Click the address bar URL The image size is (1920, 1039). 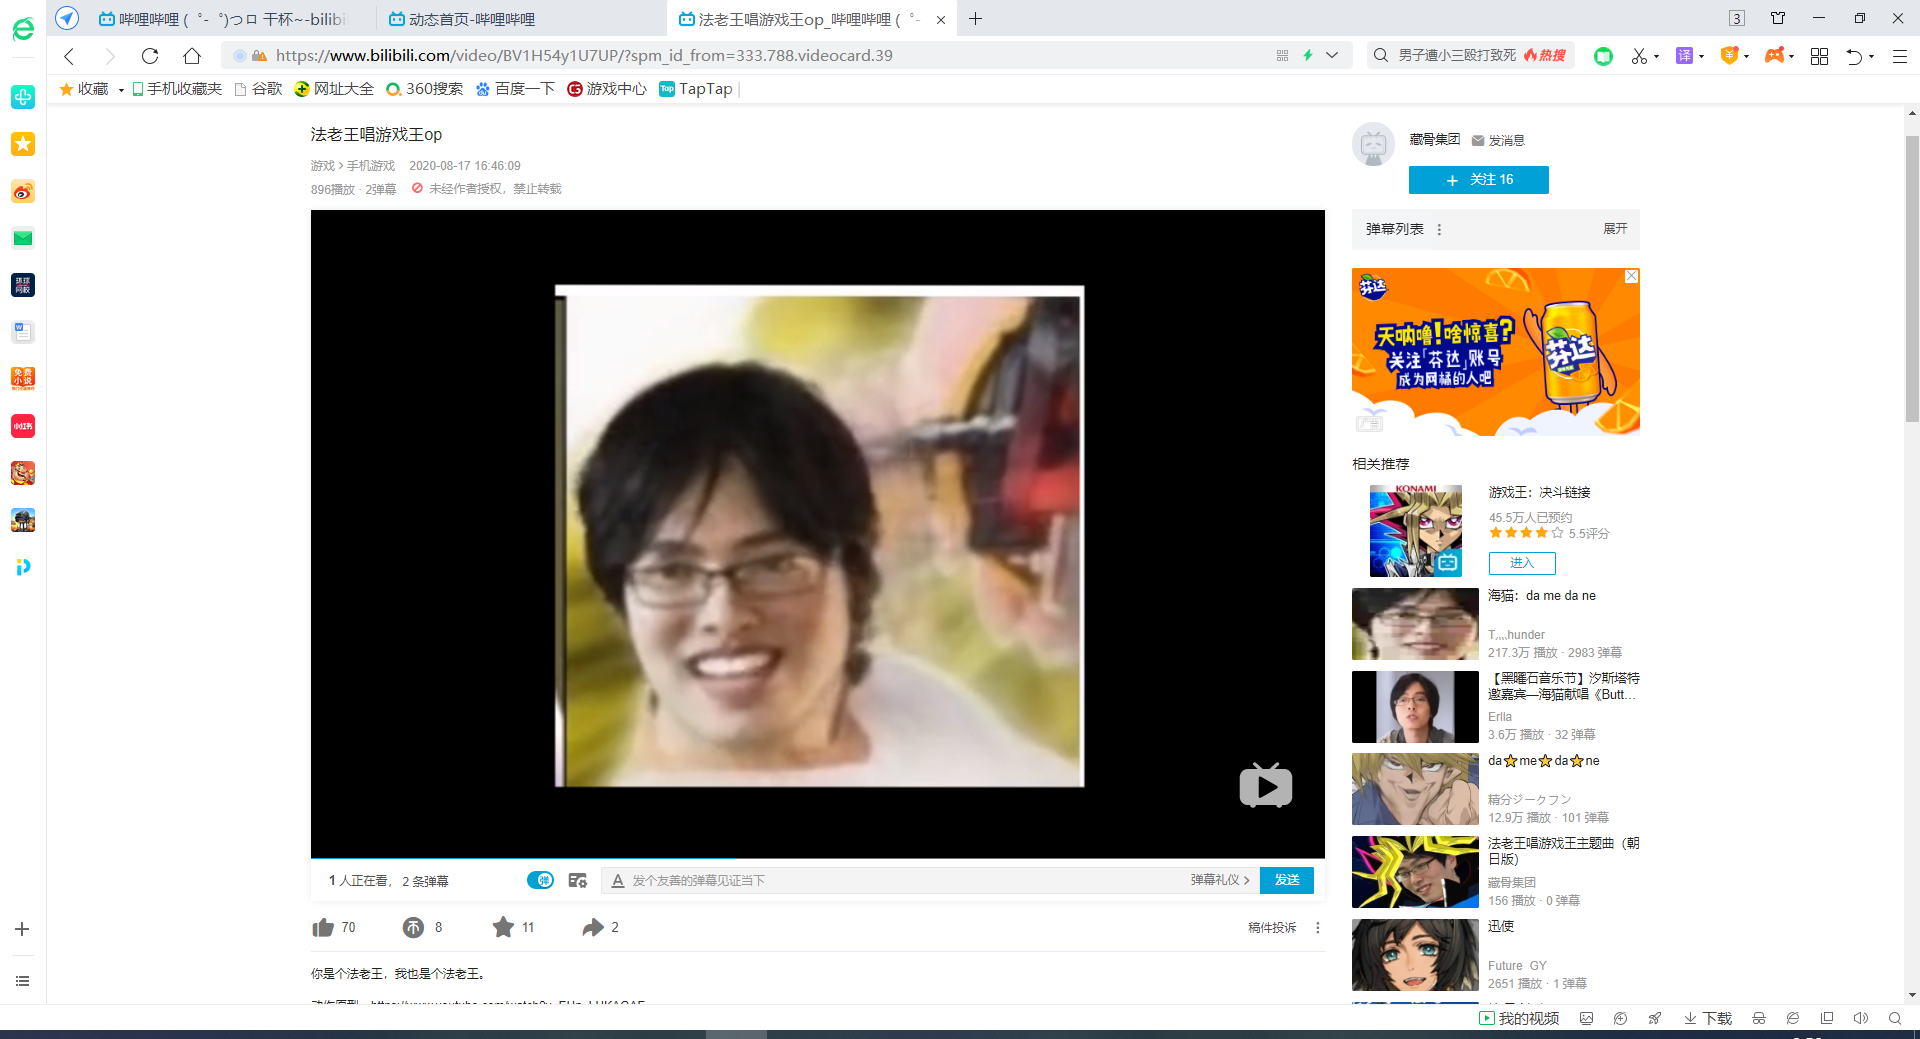click(584, 56)
